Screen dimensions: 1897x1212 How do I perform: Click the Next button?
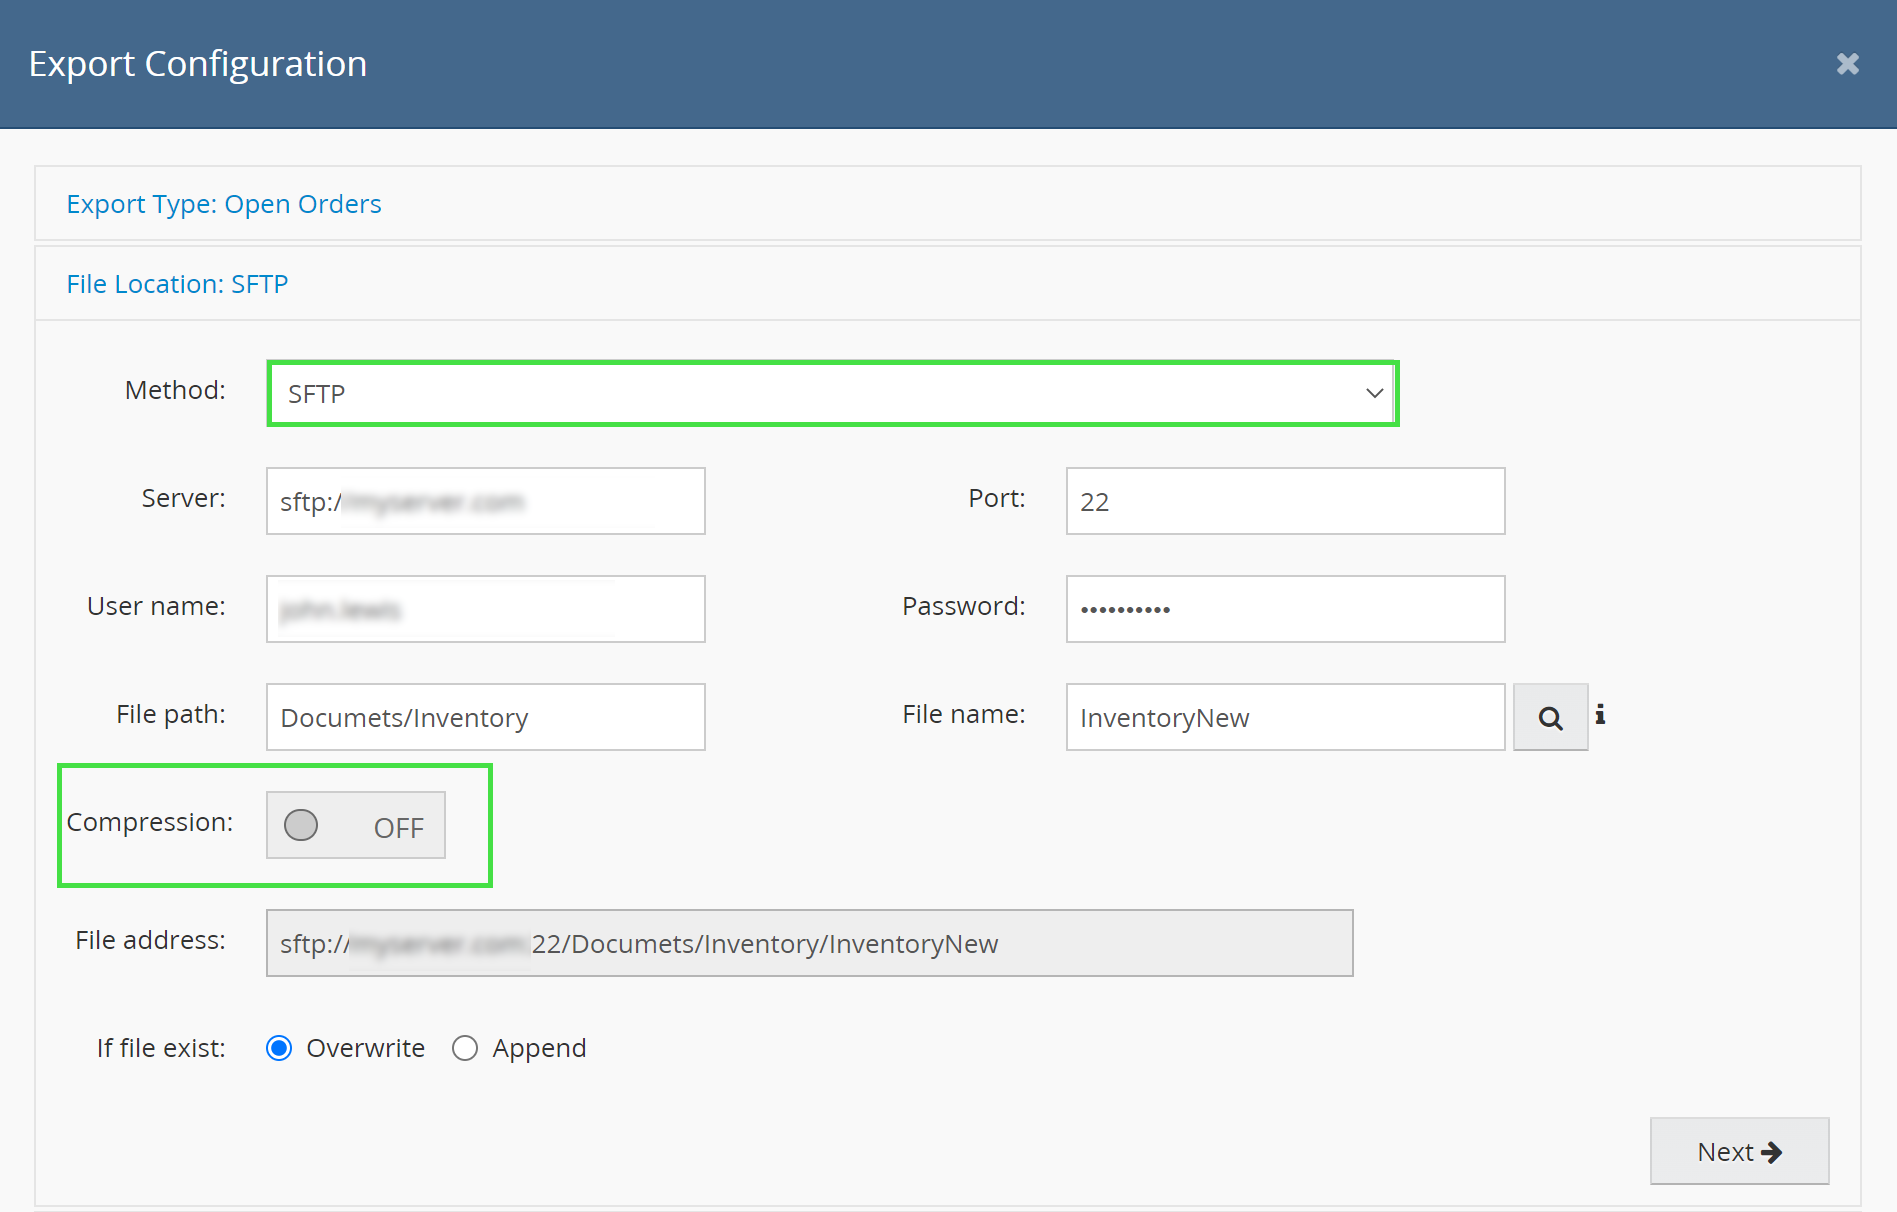(1739, 1152)
